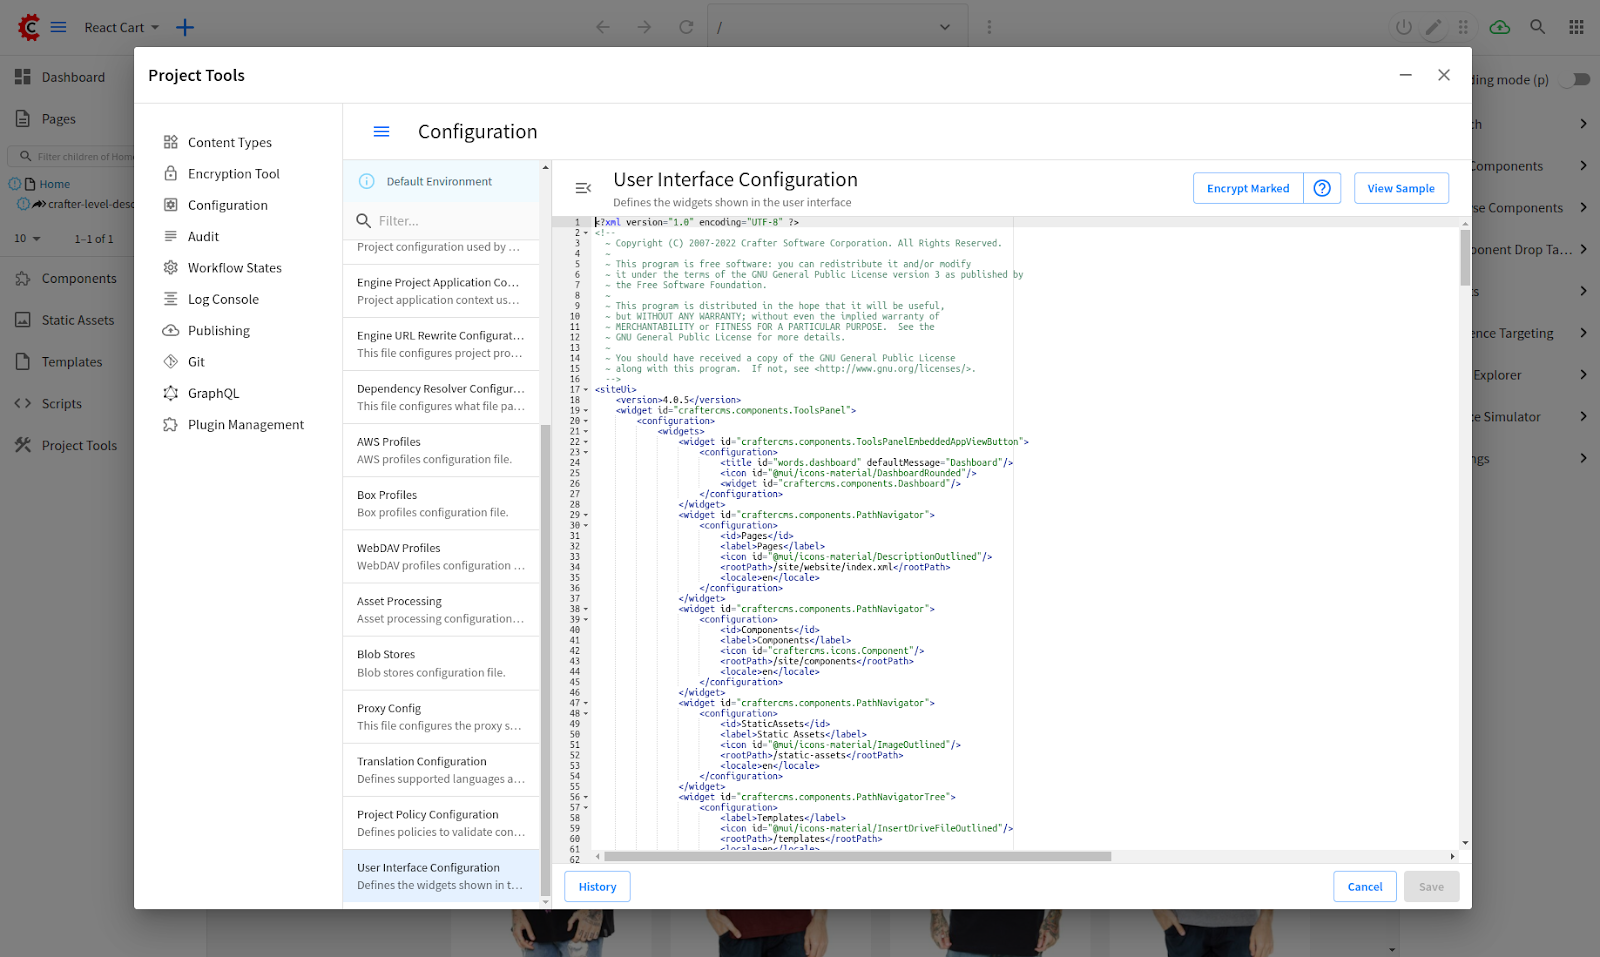
Task: Open the Workflow States tool
Action: pyautogui.click(x=234, y=268)
